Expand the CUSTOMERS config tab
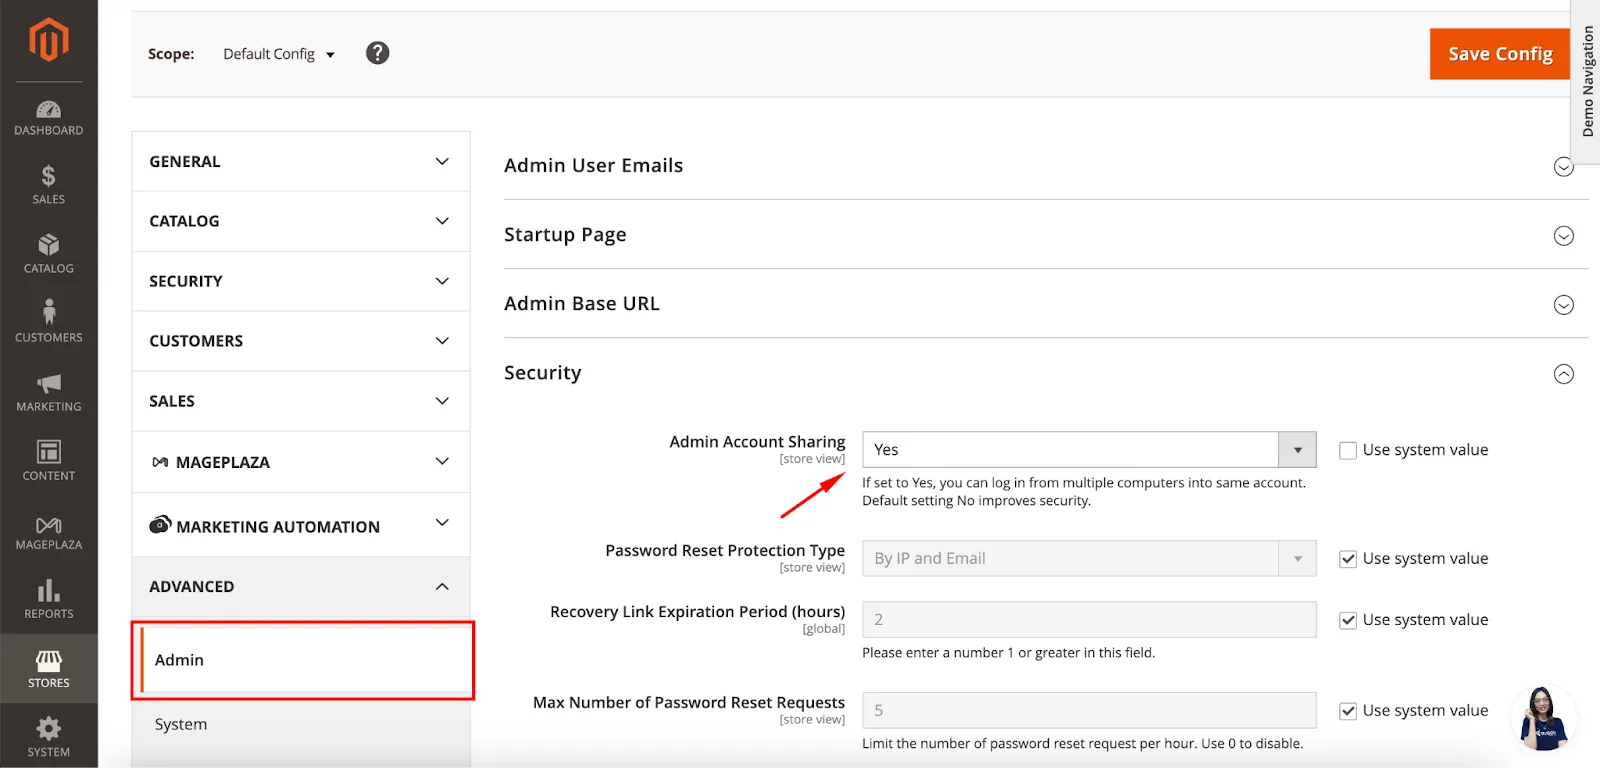Image resolution: width=1600 pixels, height=768 pixels. (x=301, y=341)
